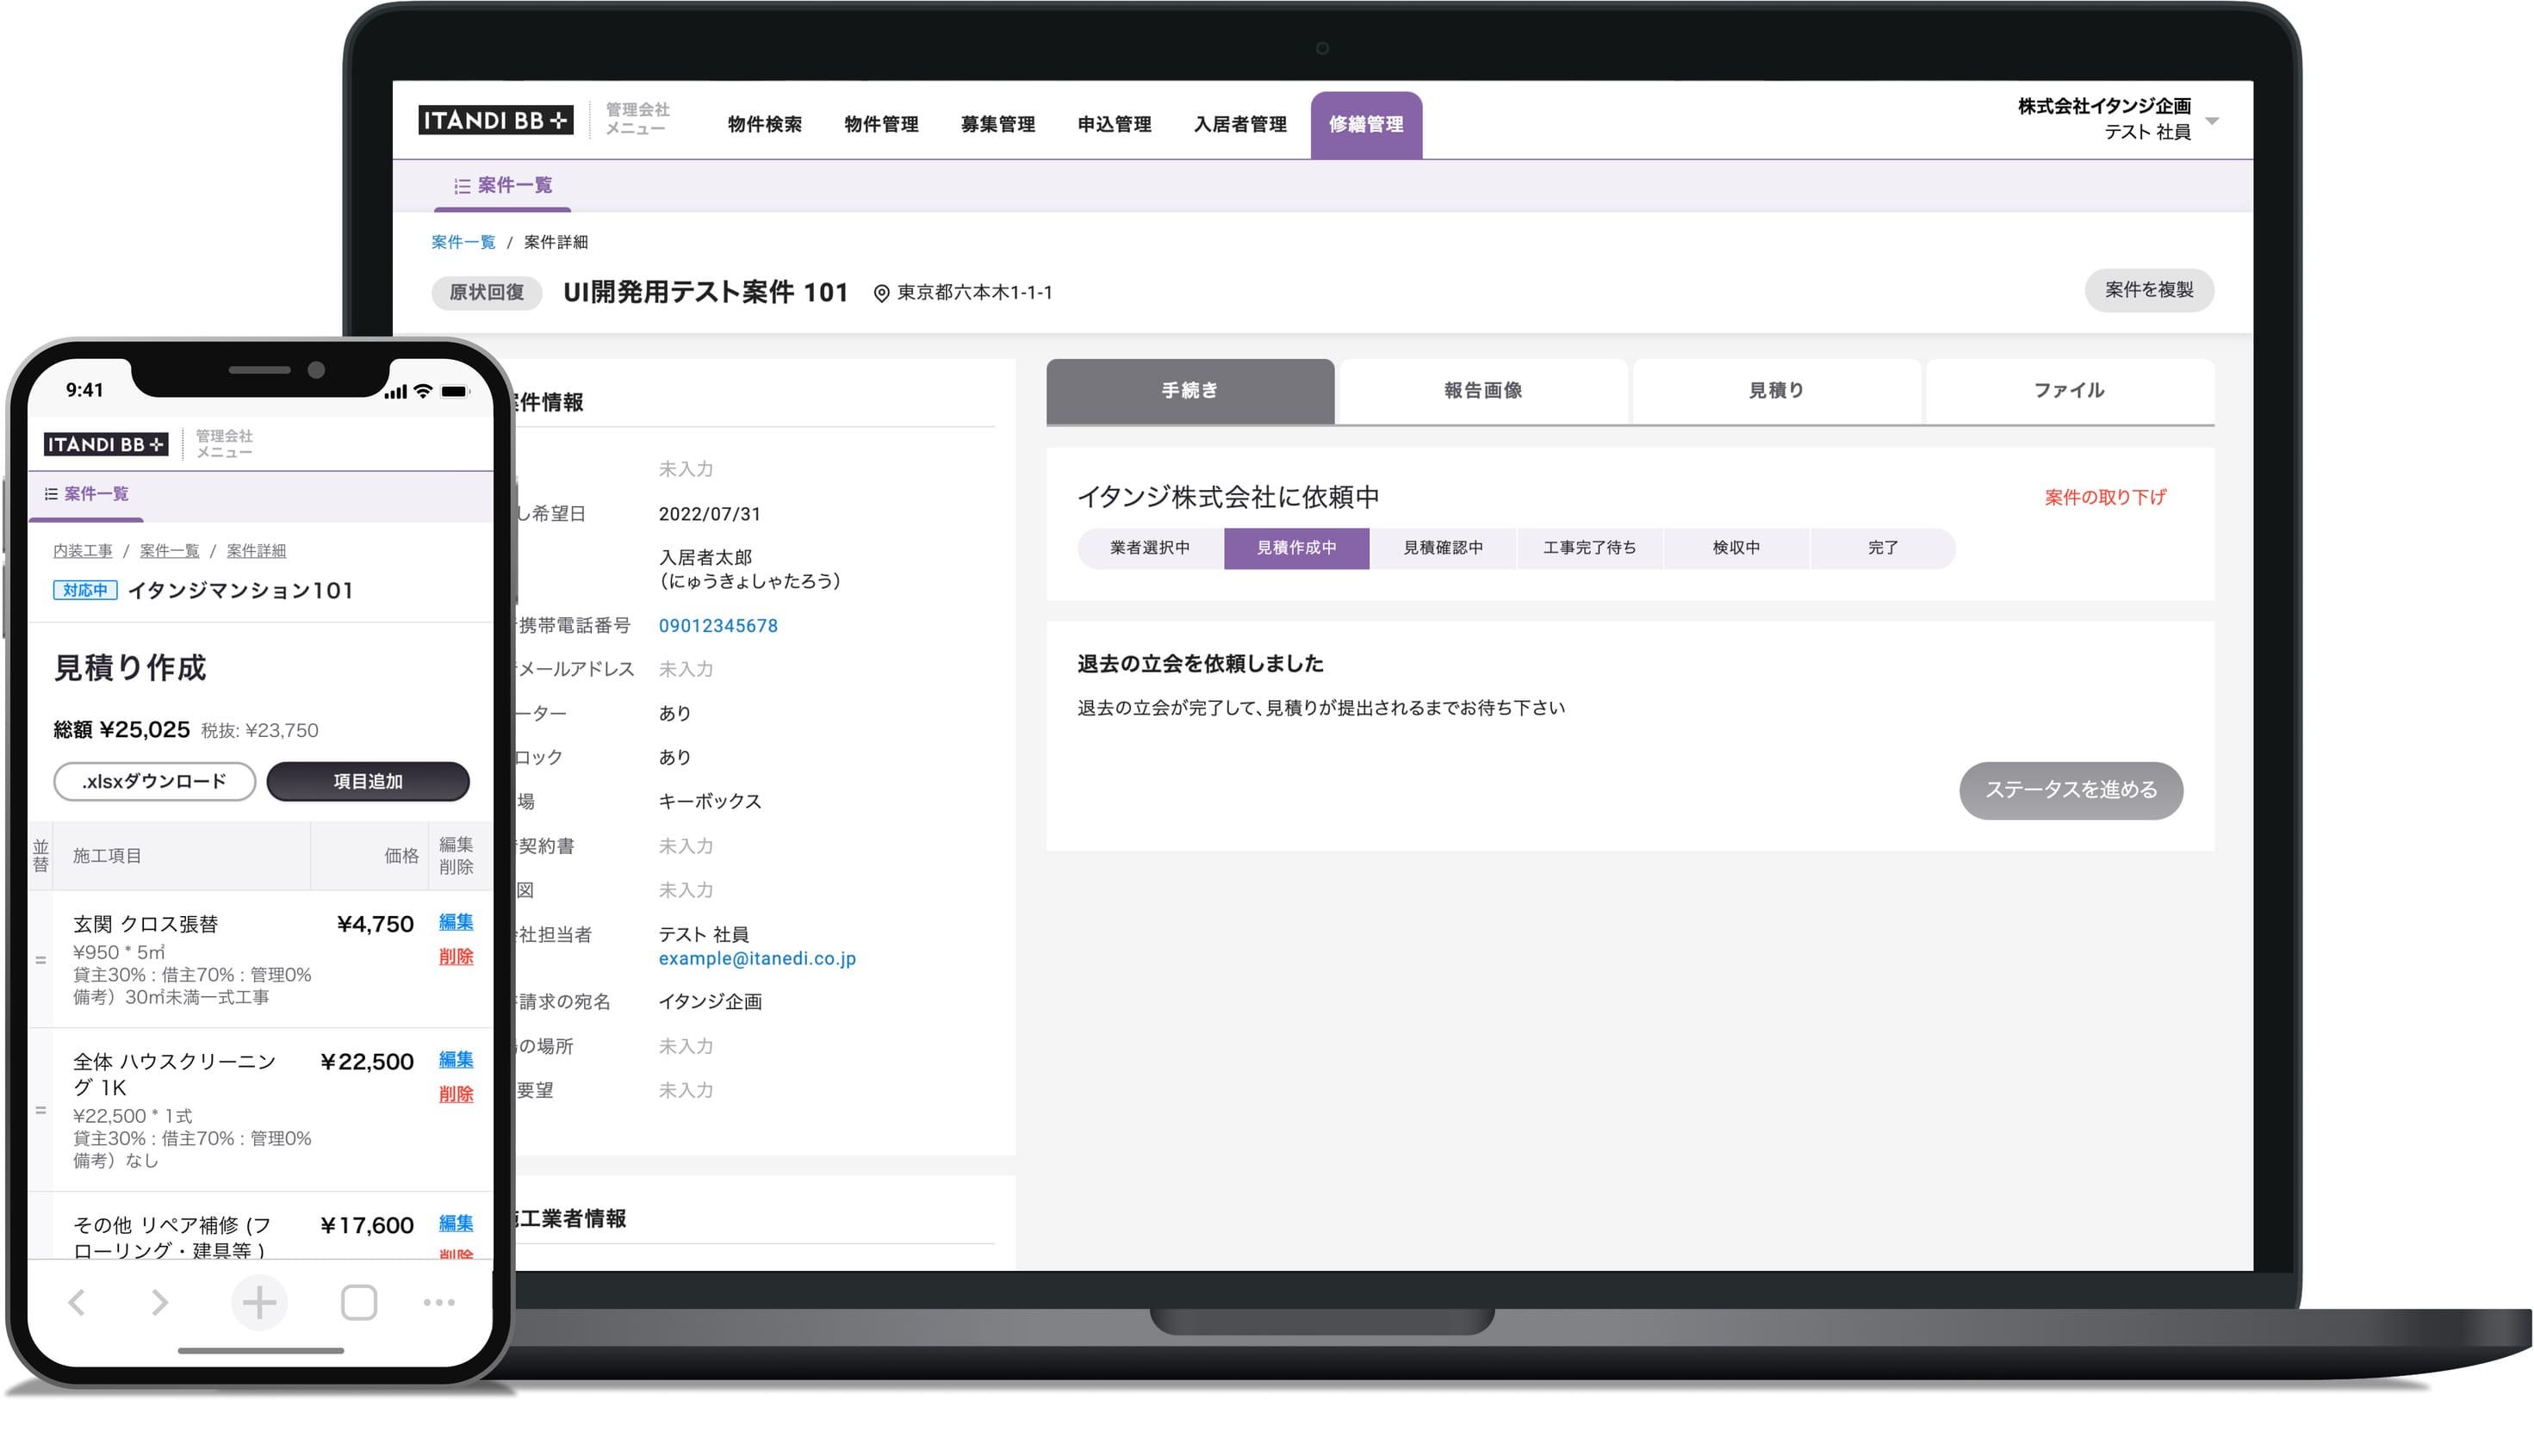Image resolution: width=2534 pixels, height=1456 pixels.
Task: Select the 業者選択中 status step
Action: [1149, 548]
